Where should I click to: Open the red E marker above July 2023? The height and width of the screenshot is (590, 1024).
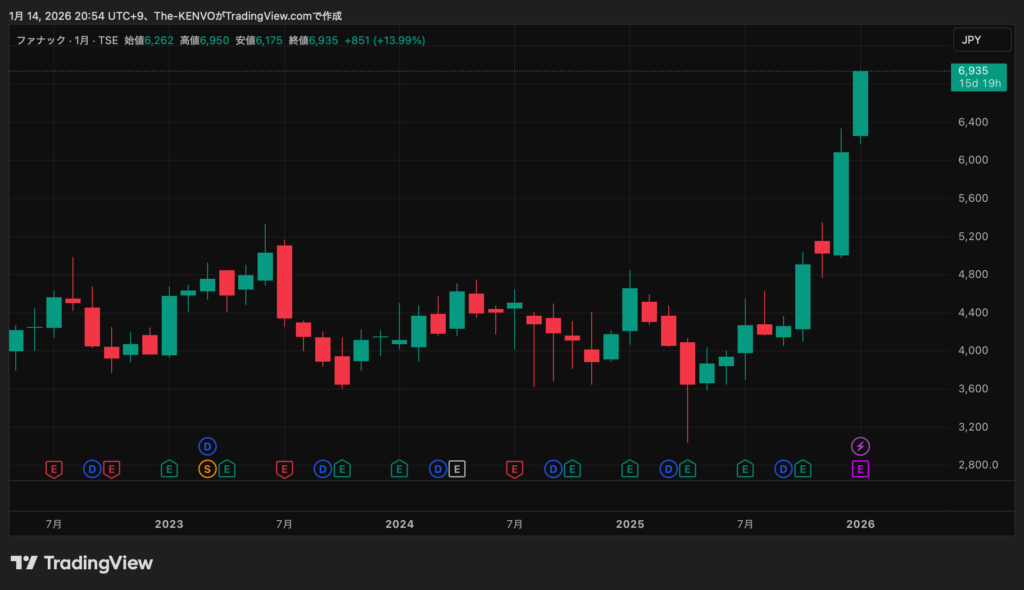coord(284,468)
